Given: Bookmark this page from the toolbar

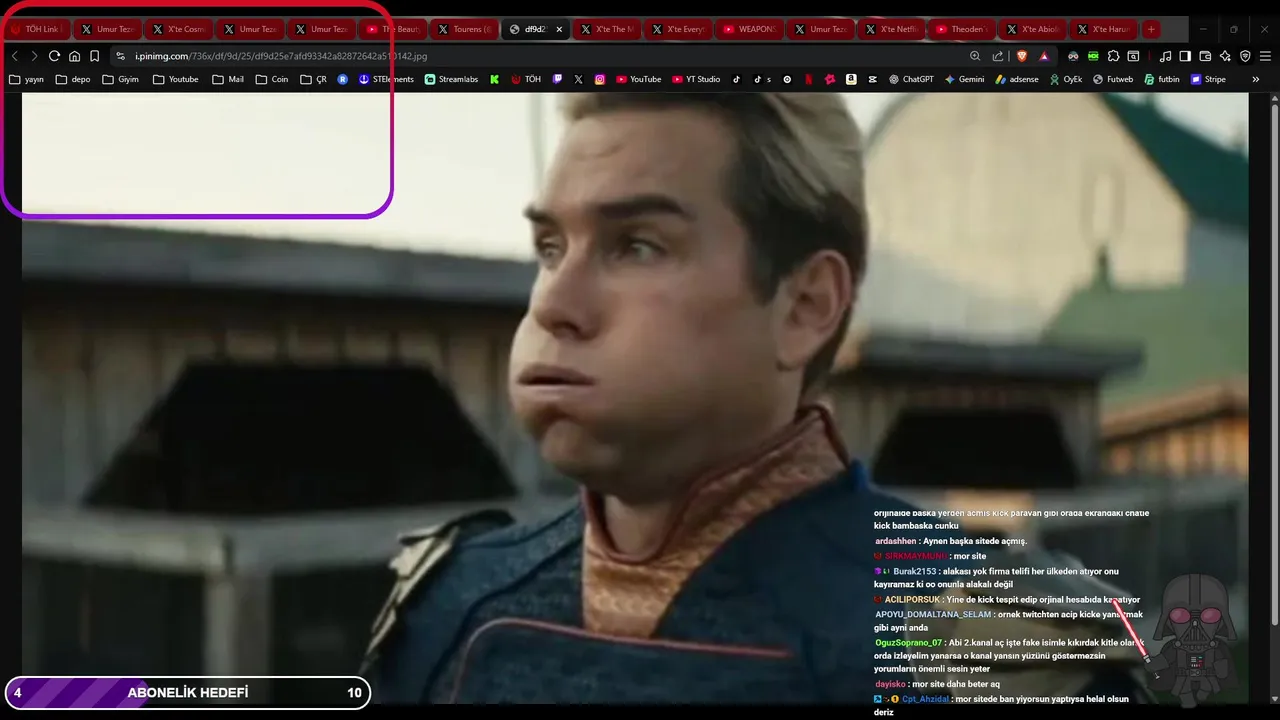Looking at the screenshot, I should coord(94,56).
